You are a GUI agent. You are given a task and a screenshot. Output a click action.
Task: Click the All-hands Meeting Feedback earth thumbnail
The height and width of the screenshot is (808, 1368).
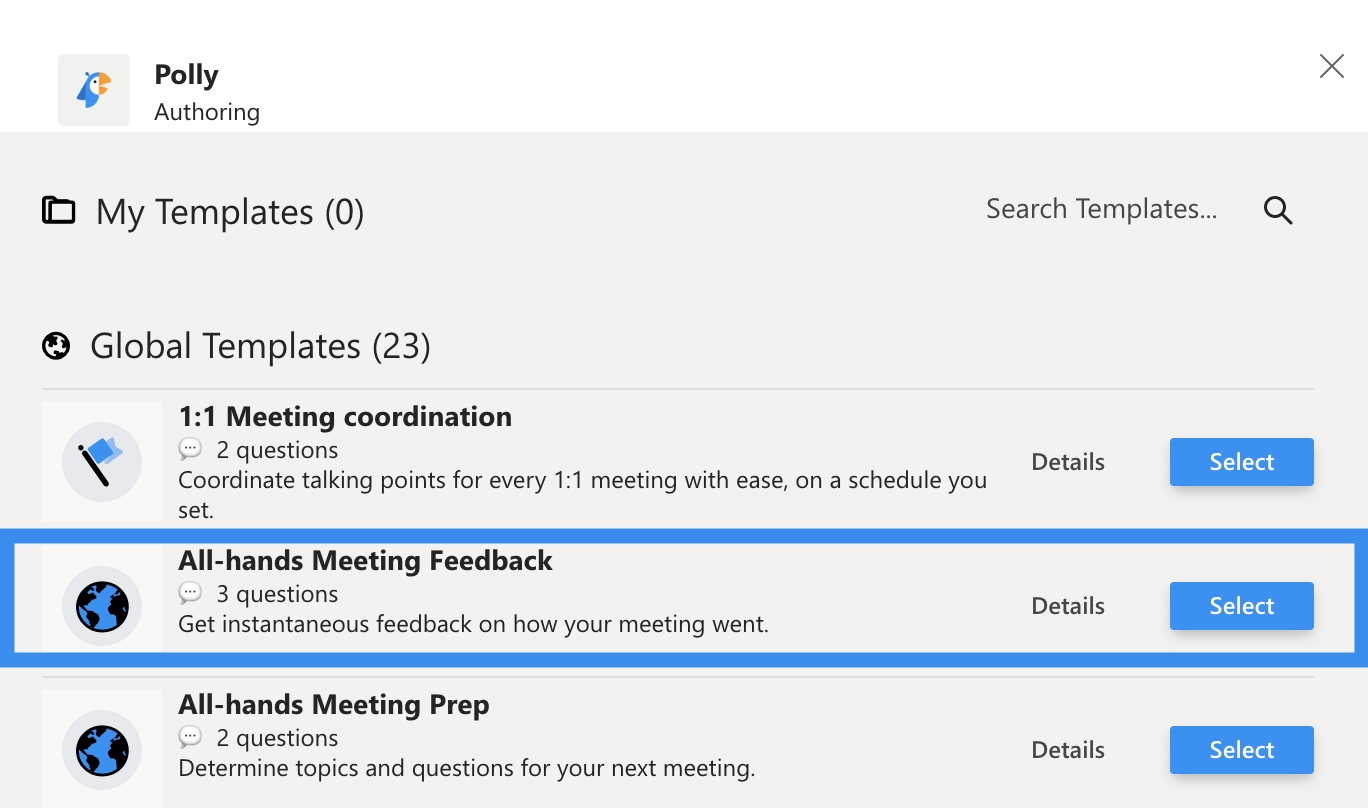102,606
